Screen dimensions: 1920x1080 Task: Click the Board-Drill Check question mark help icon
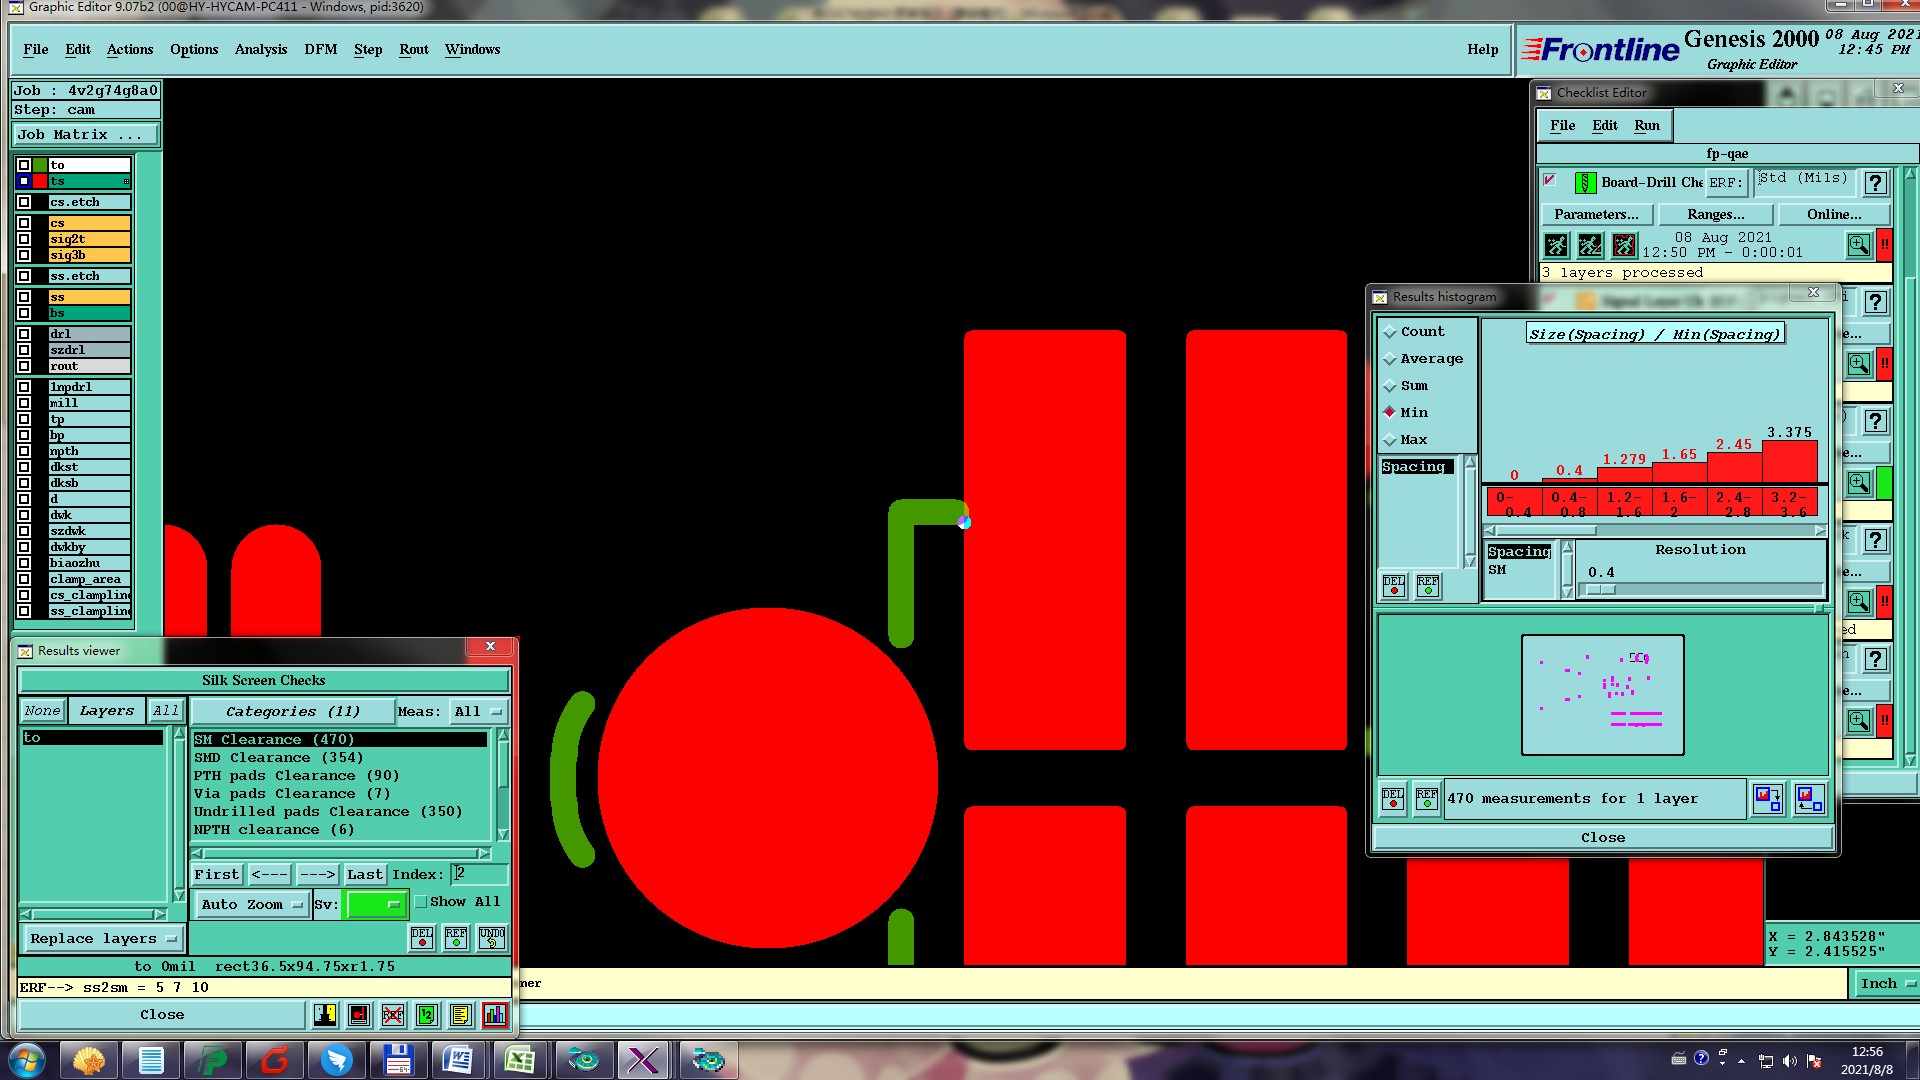tap(1875, 183)
